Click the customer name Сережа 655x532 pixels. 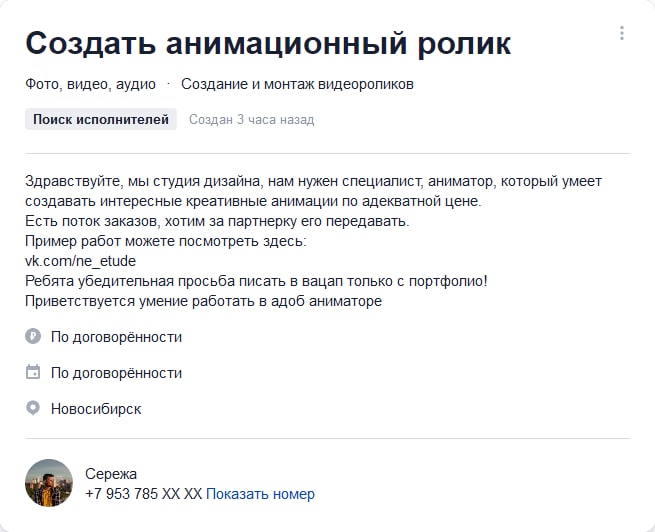(x=111, y=474)
